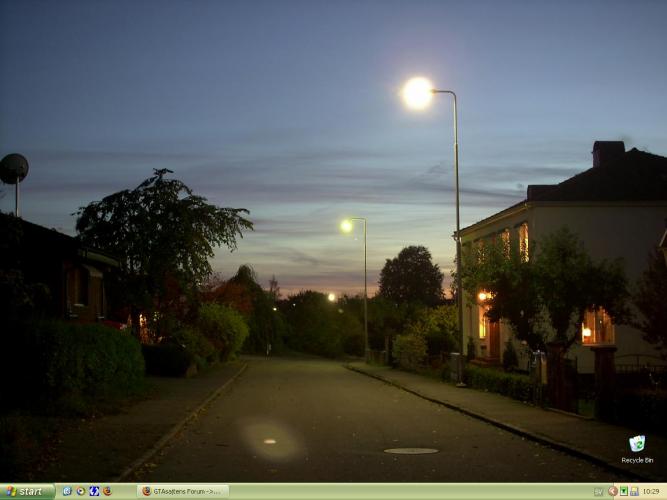The height and width of the screenshot is (500, 667).
Task: Expand hidden system tray icons arrow
Action: click(x=613, y=491)
